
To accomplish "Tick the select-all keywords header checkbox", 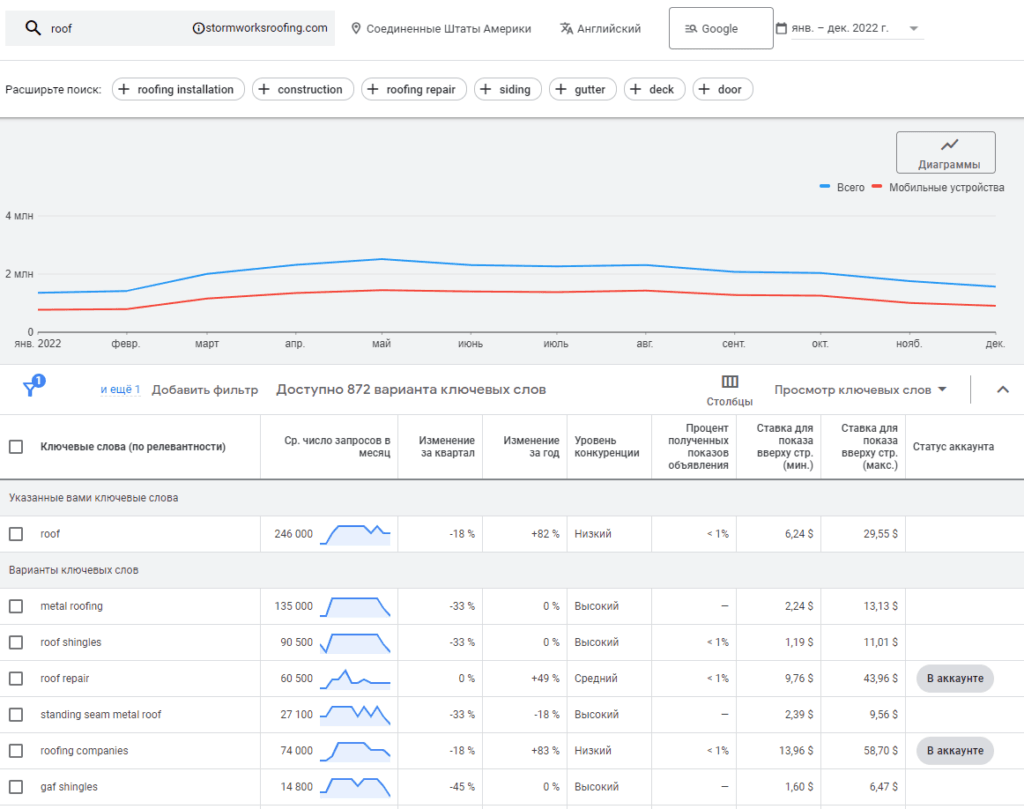I will tap(16, 447).
